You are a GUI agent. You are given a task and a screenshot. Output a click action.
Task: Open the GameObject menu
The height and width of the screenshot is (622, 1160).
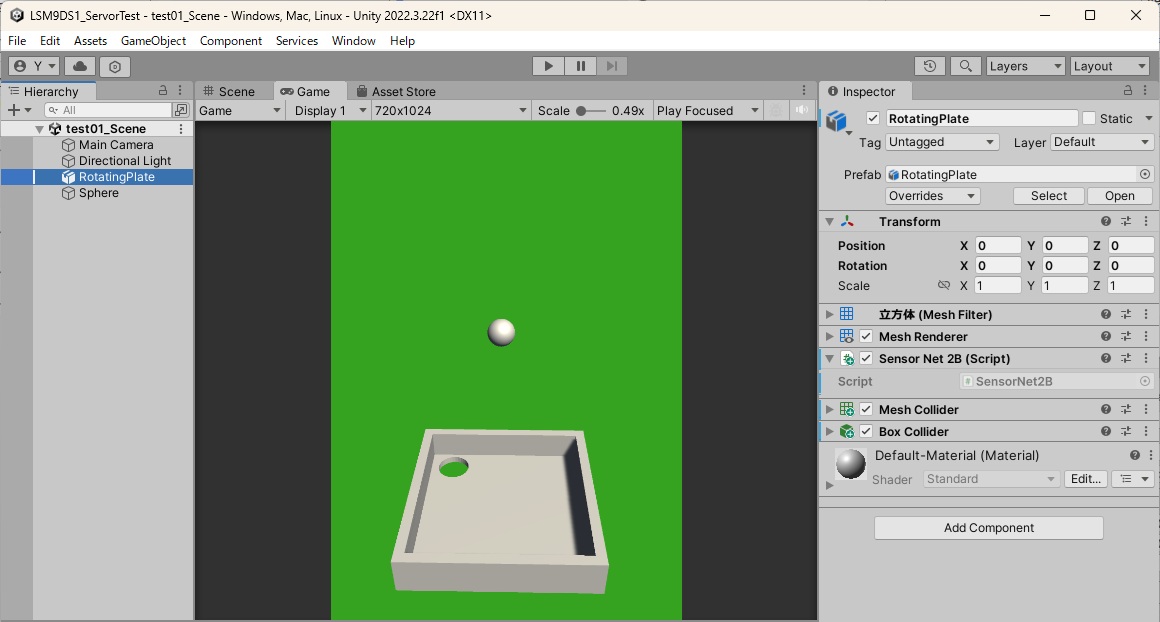tap(153, 41)
